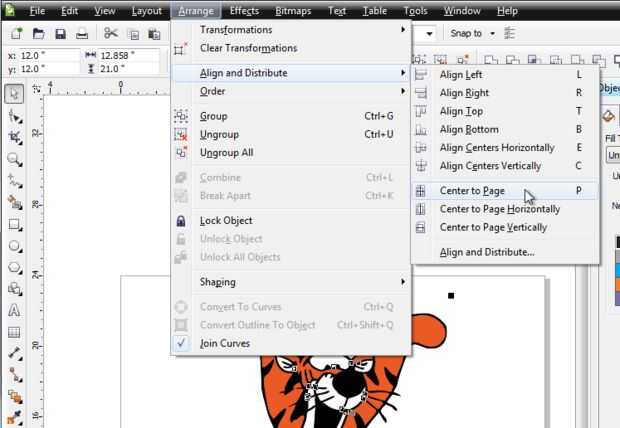Click the Open folder icon
The width and height of the screenshot is (620, 428).
click(x=38, y=34)
